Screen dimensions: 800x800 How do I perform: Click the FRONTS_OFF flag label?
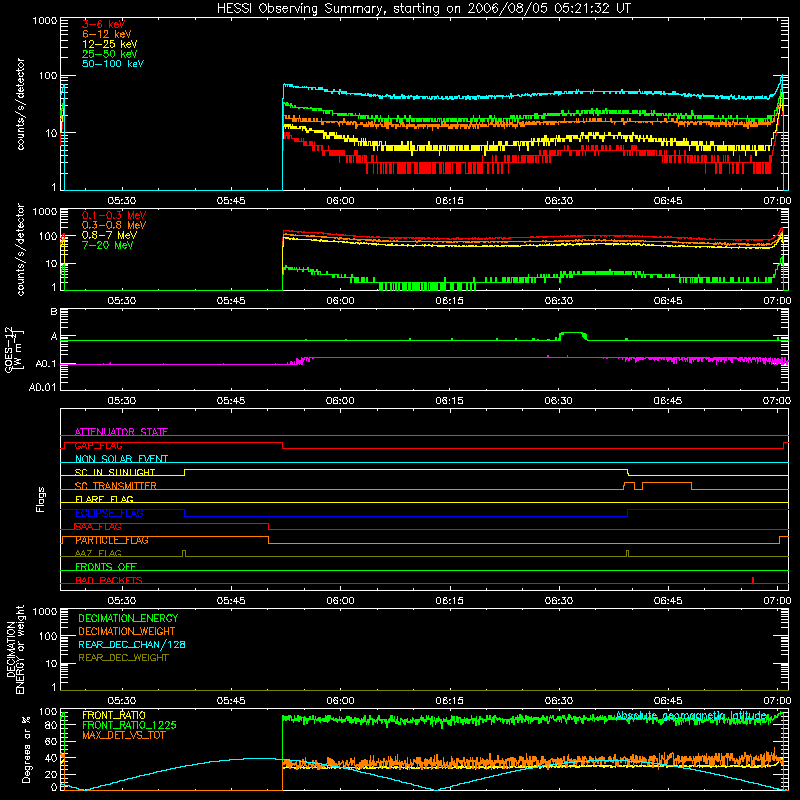pos(106,567)
